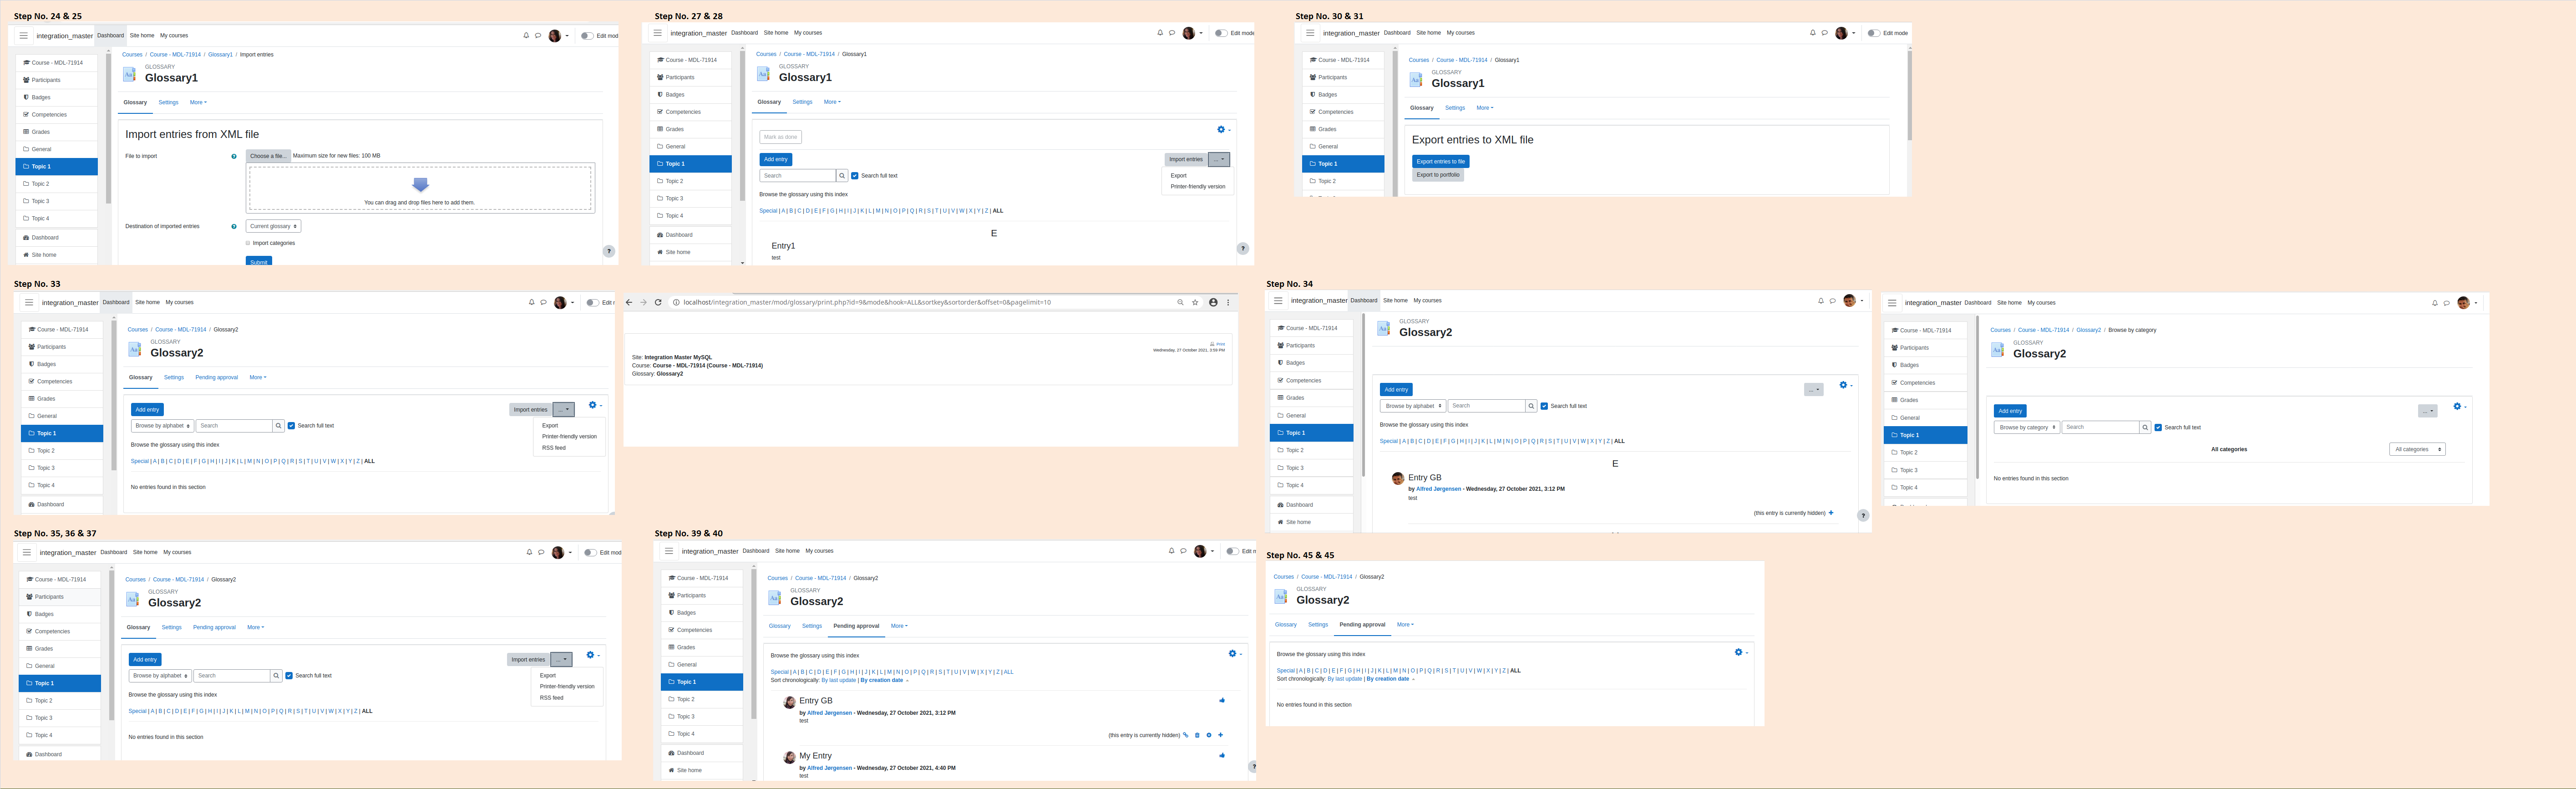The width and height of the screenshot is (2576, 789).
Task: Uncheck Search full text in Step 33 glossary
Action: [291, 426]
